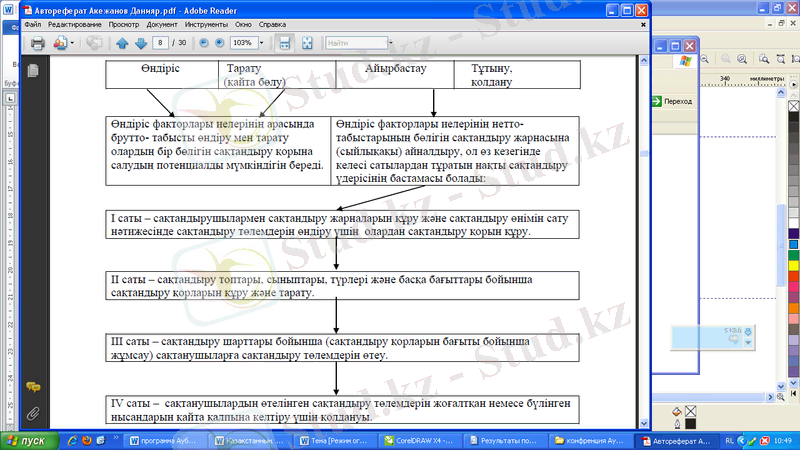Open the Файл menu
Viewport: 800px width, 450px height.
tap(33, 24)
